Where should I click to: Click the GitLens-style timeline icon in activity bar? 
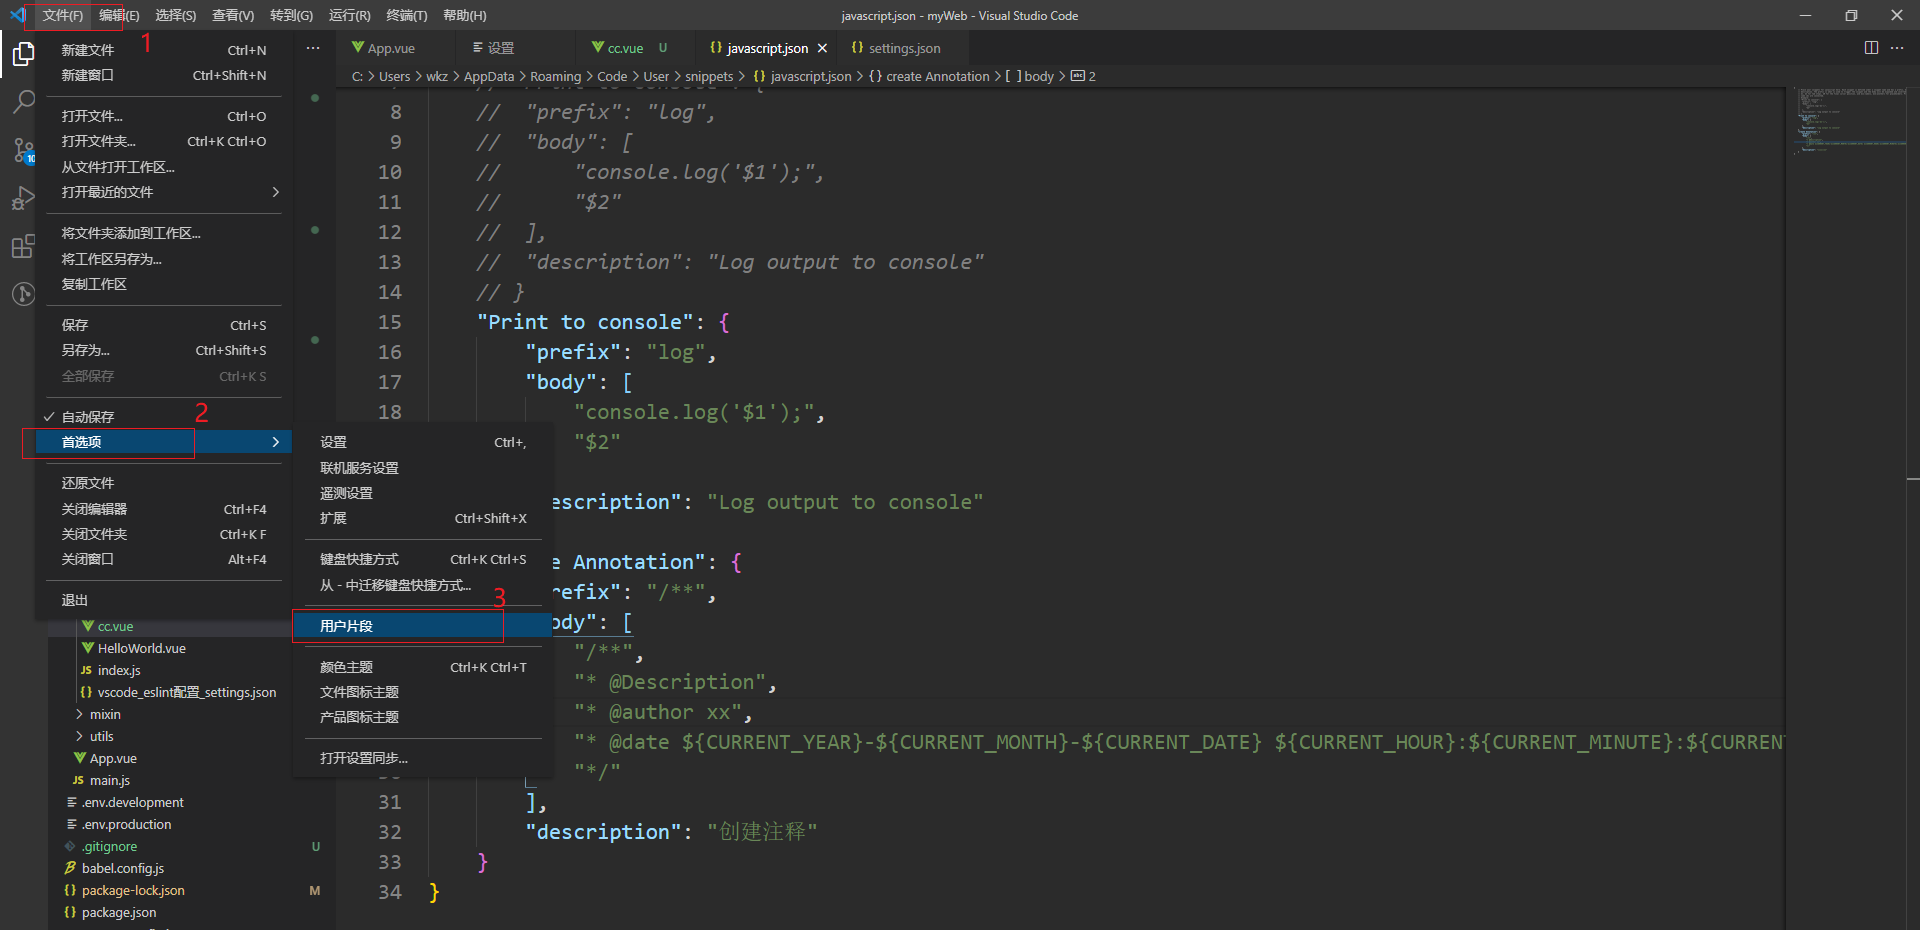23,294
